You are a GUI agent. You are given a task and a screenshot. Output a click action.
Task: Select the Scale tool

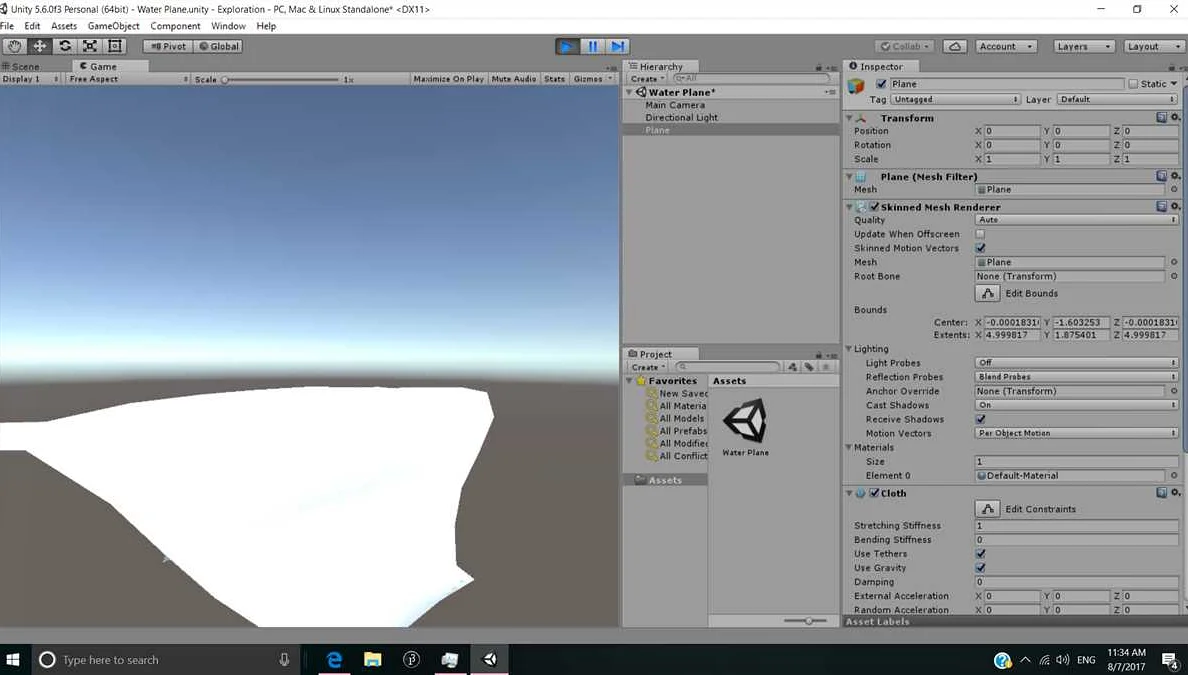click(89, 46)
